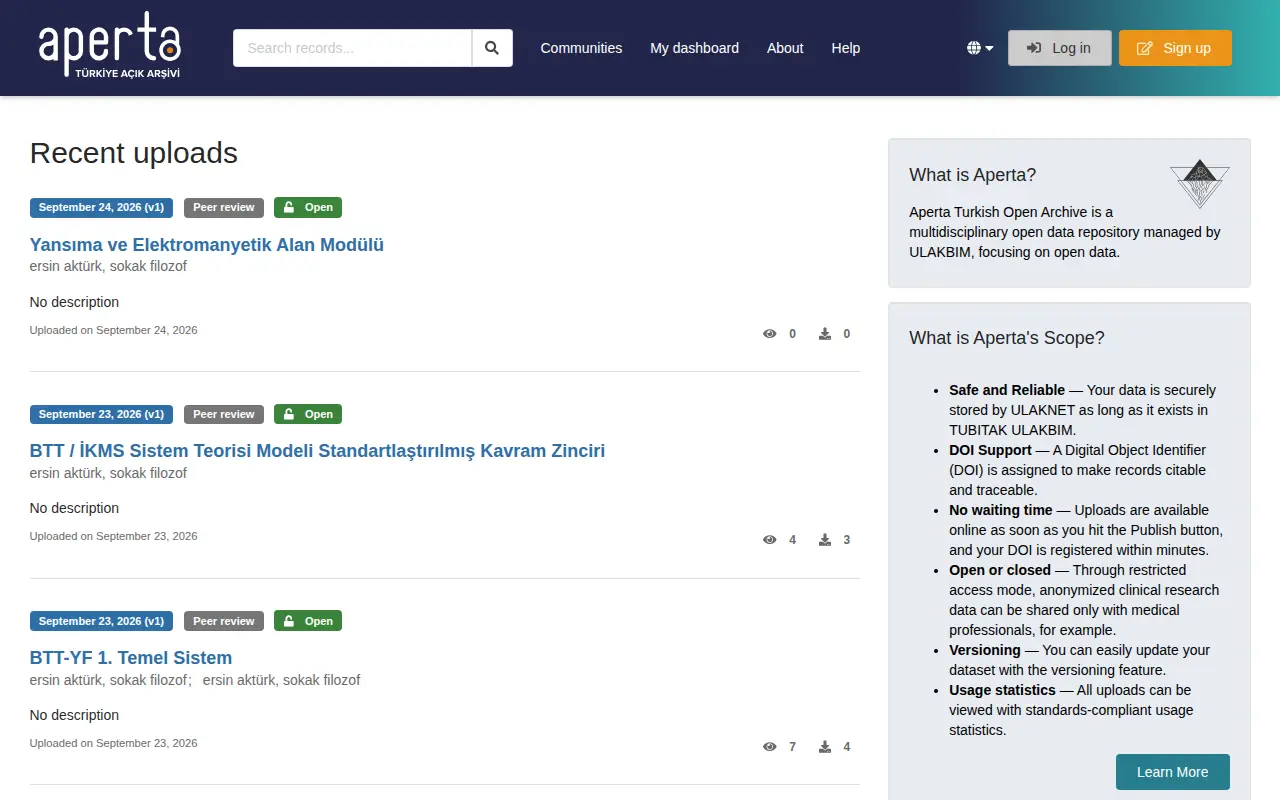
Task: Click the Learn More button
Action: pos(1172,772)
